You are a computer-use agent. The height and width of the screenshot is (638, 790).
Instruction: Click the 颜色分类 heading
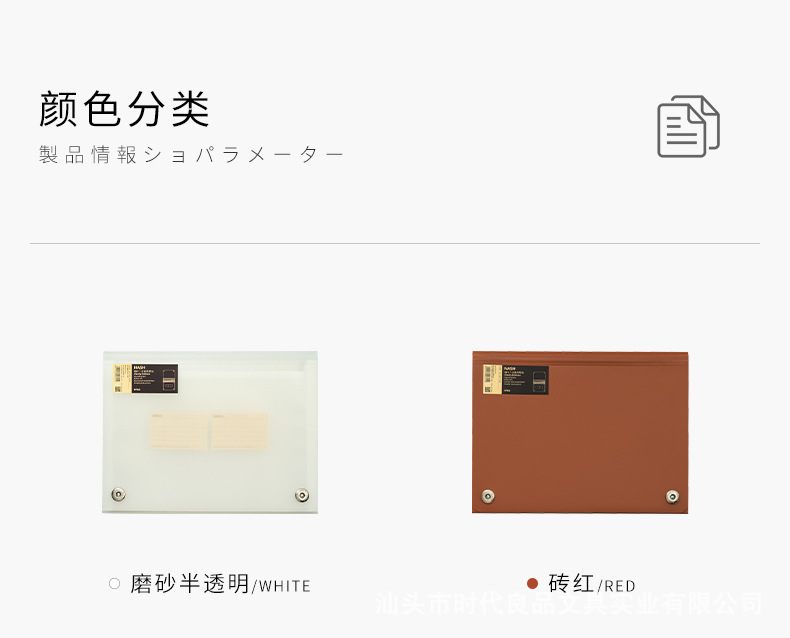coord(124,109)
